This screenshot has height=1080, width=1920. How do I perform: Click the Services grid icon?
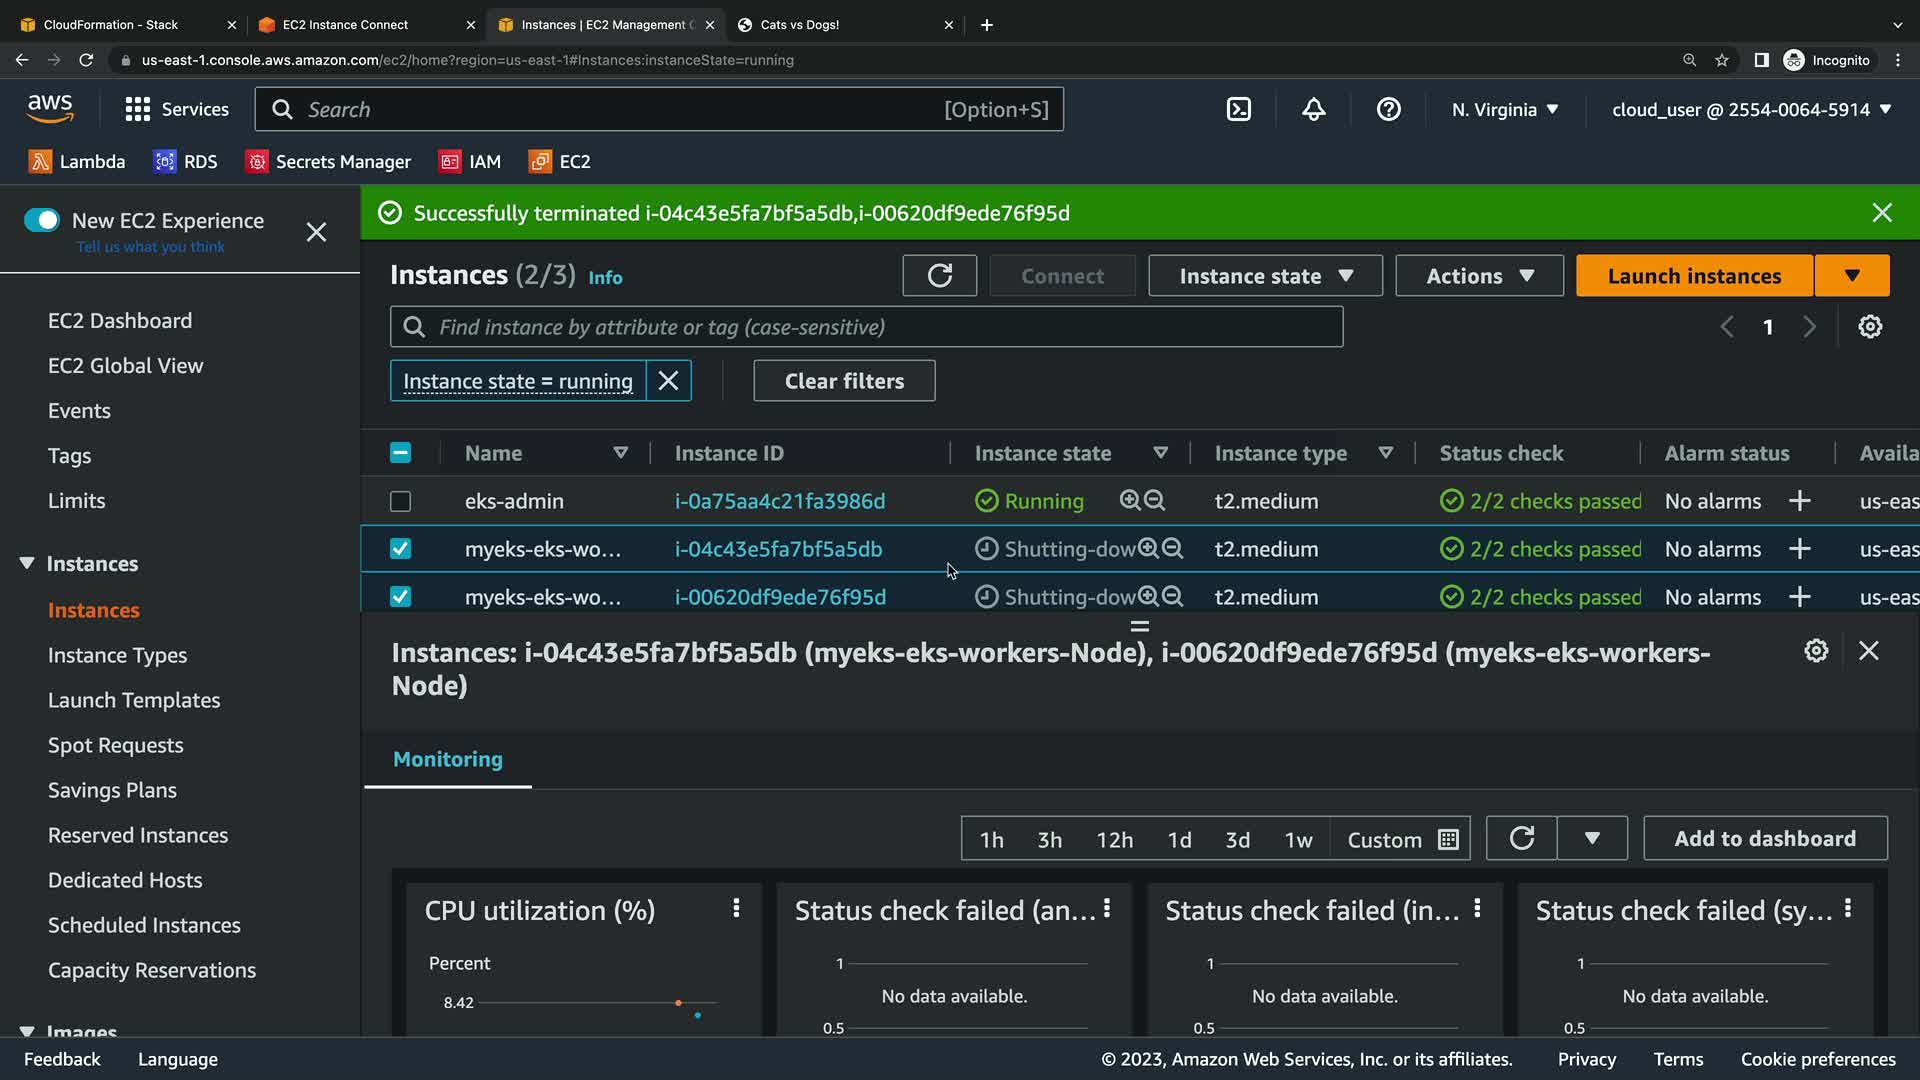coord(137,110)
